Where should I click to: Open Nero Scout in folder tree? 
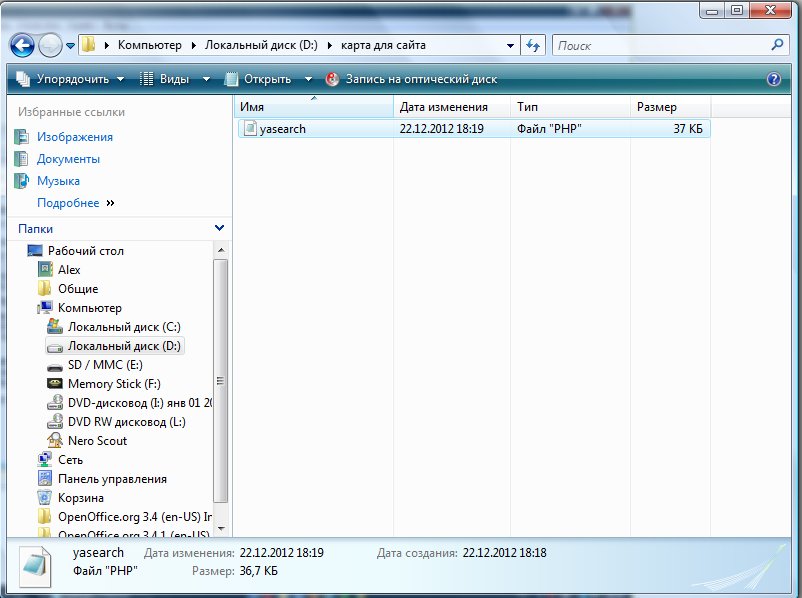click(x=97, y=441)
